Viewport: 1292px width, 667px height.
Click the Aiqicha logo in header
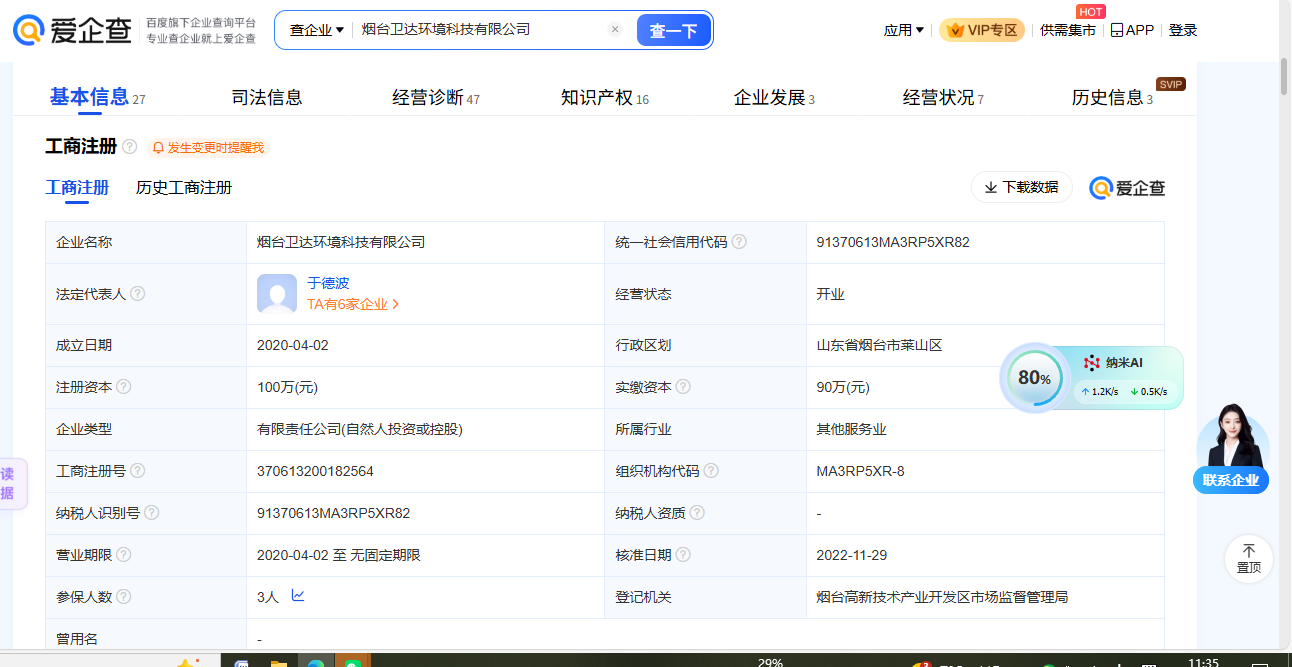[x=73, y=30]
